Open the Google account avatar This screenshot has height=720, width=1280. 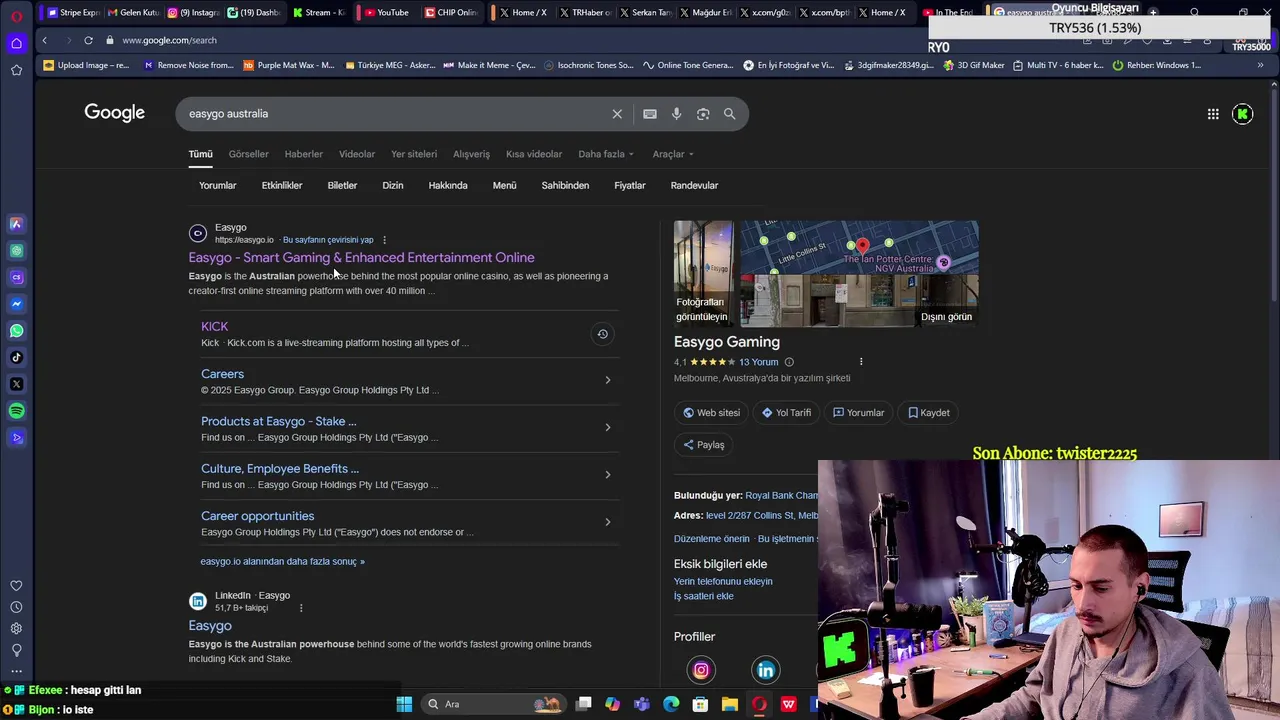point(1243,114)
